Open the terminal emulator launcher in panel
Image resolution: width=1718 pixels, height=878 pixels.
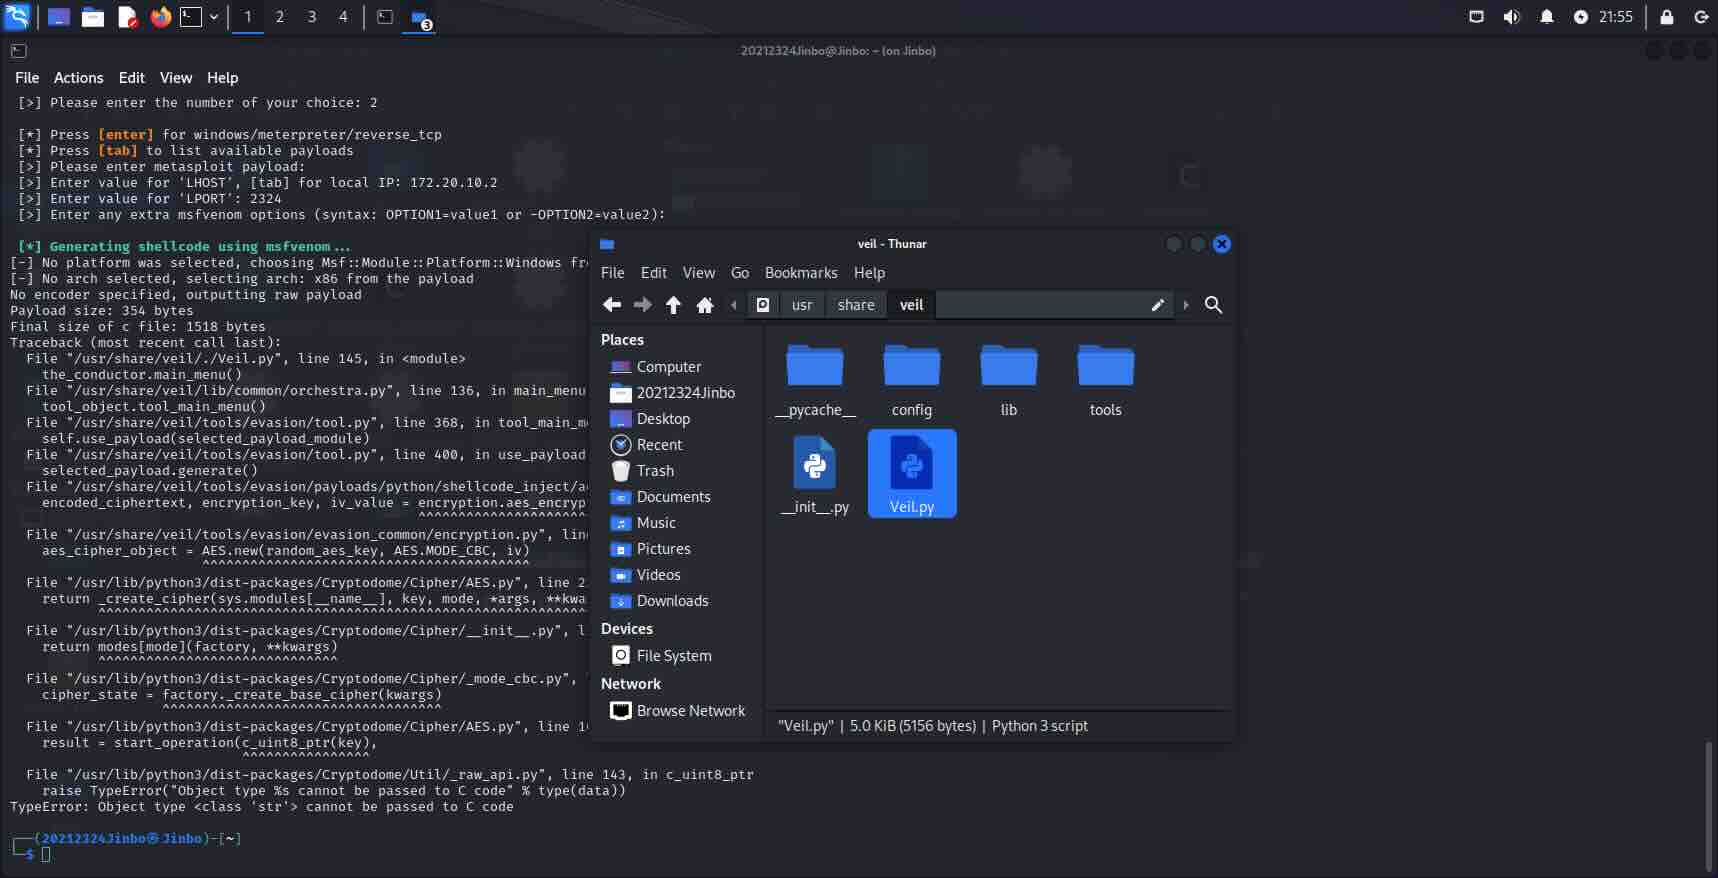pos(191,17)
